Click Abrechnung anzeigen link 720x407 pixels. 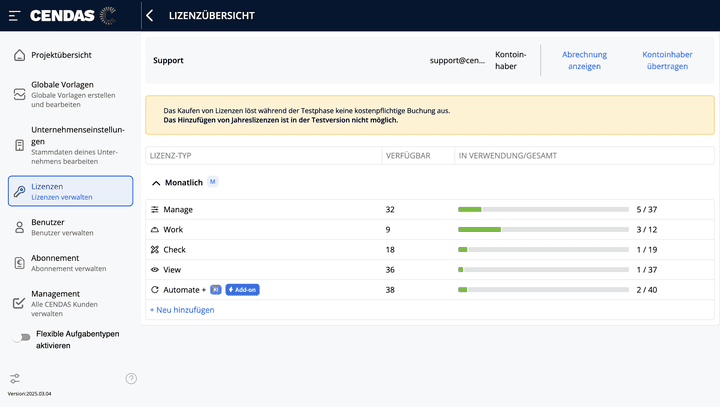[582, 60]
